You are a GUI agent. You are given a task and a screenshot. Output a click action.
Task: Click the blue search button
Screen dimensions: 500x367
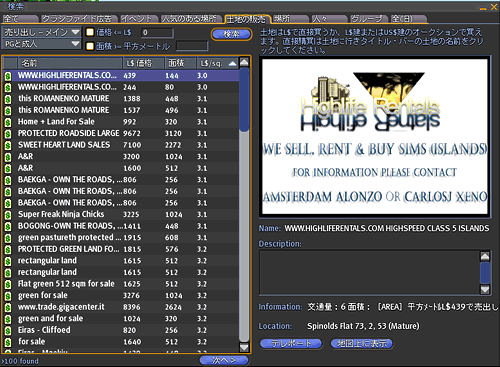point(231,34)
